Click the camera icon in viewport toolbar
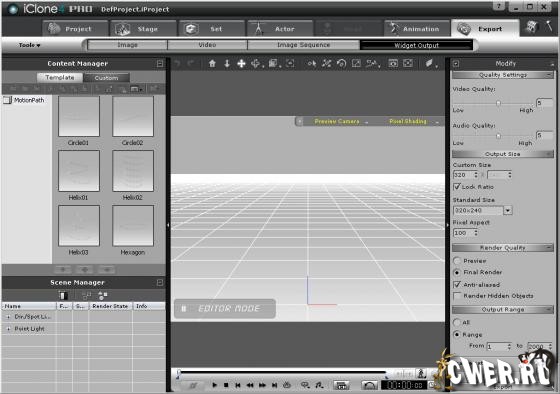 (393, 64)
